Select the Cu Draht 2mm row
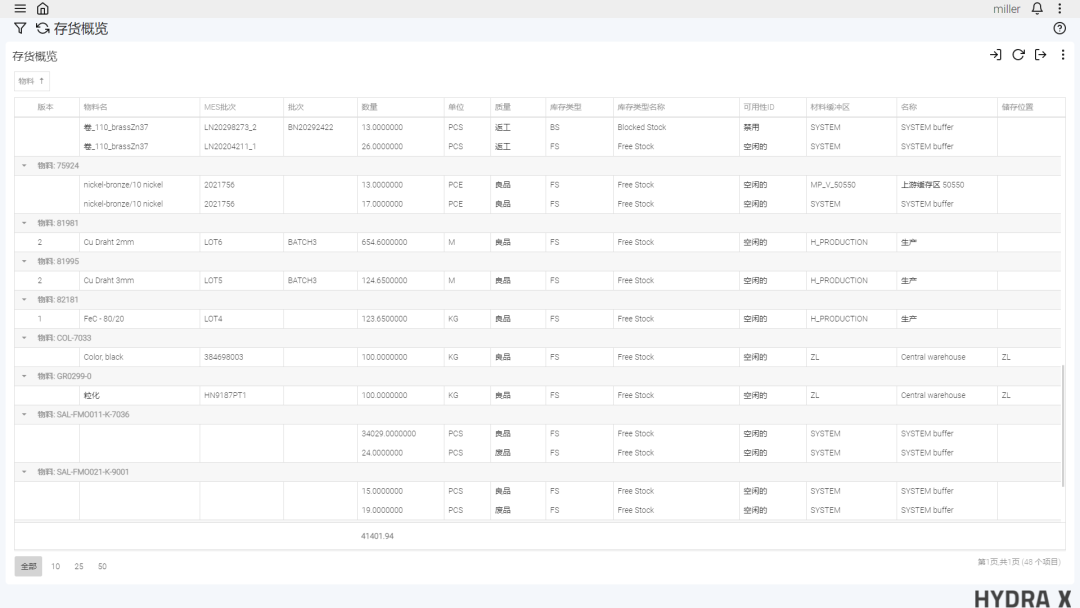Image resolution: width=1080 pixels, height=608 pixels. point(537,242)
